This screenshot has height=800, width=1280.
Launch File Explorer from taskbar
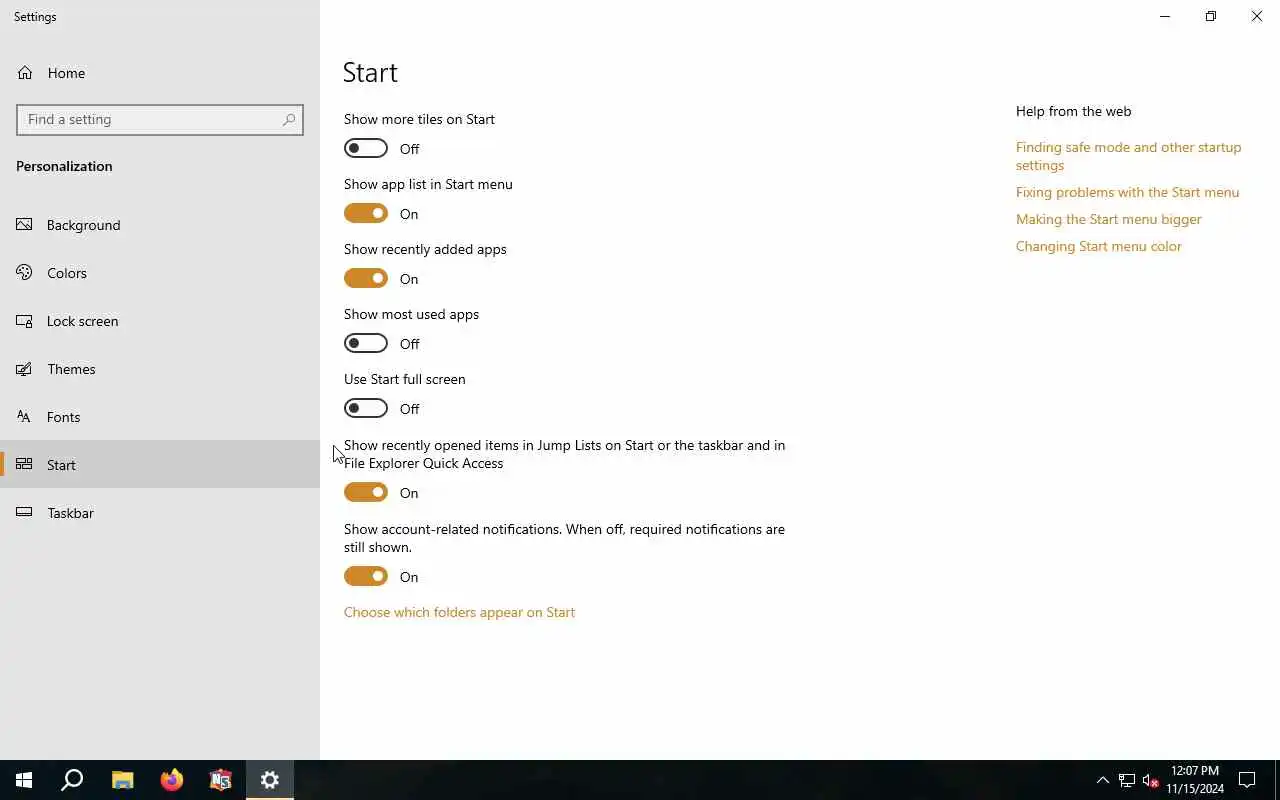coord(122,780)
